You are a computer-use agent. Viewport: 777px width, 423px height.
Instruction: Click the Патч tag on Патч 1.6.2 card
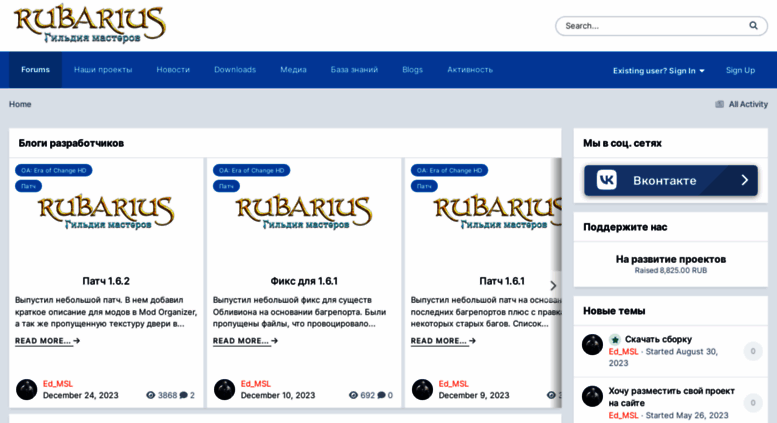point(28,186)
